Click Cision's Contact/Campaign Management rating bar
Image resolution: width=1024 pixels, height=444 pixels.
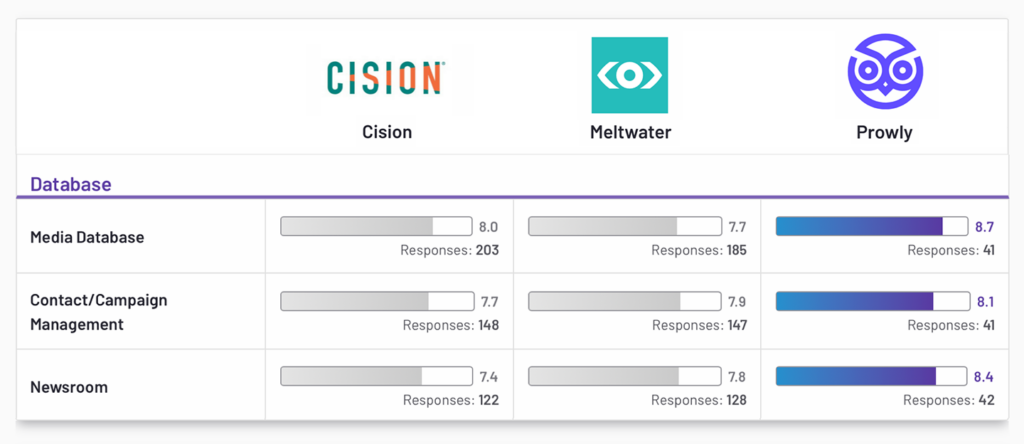(376, 301)
